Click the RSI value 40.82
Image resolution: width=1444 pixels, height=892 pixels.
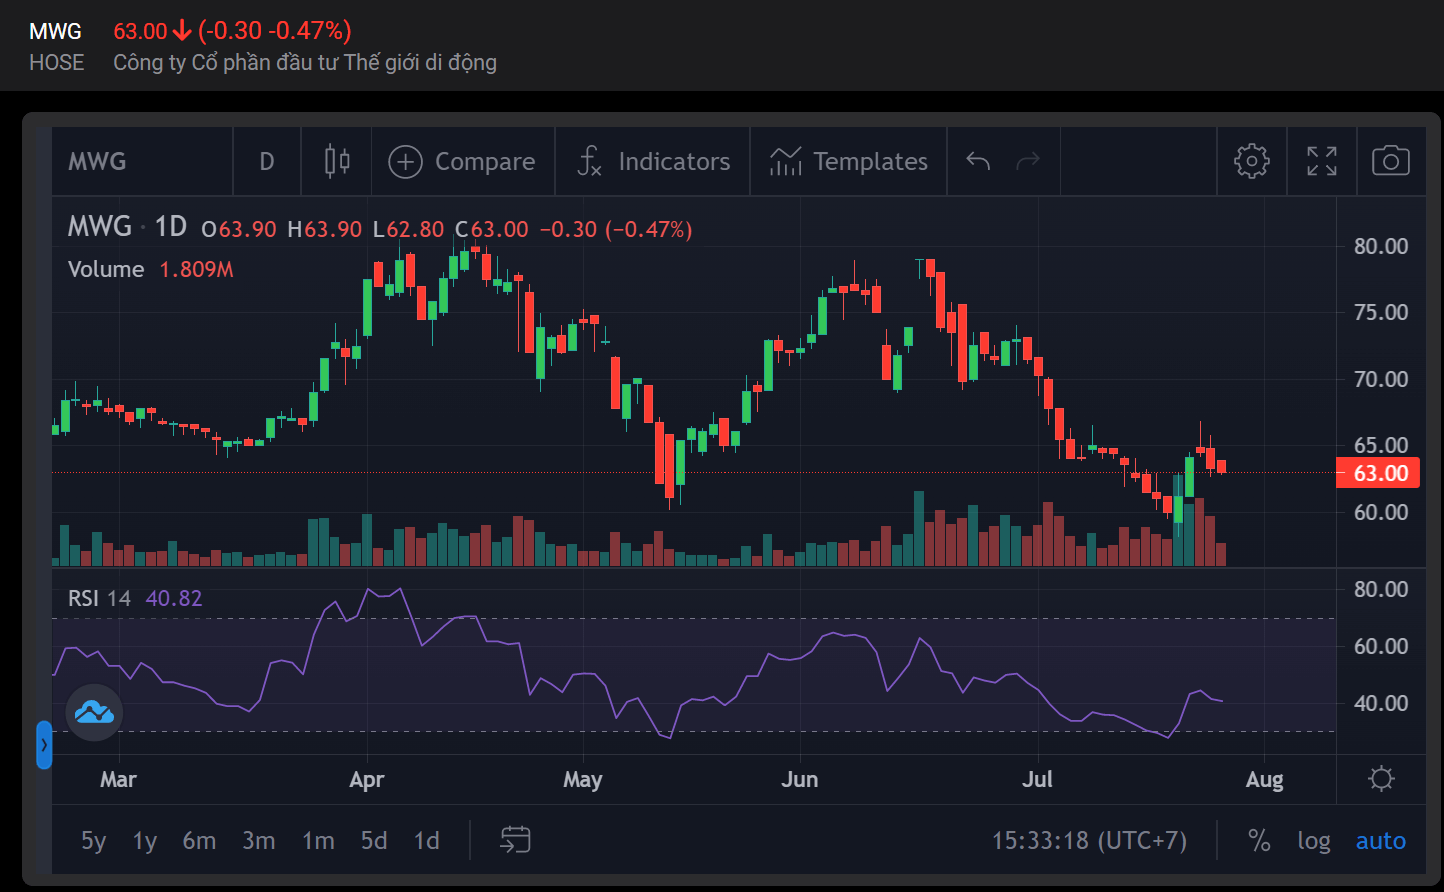tap(174, 598)
